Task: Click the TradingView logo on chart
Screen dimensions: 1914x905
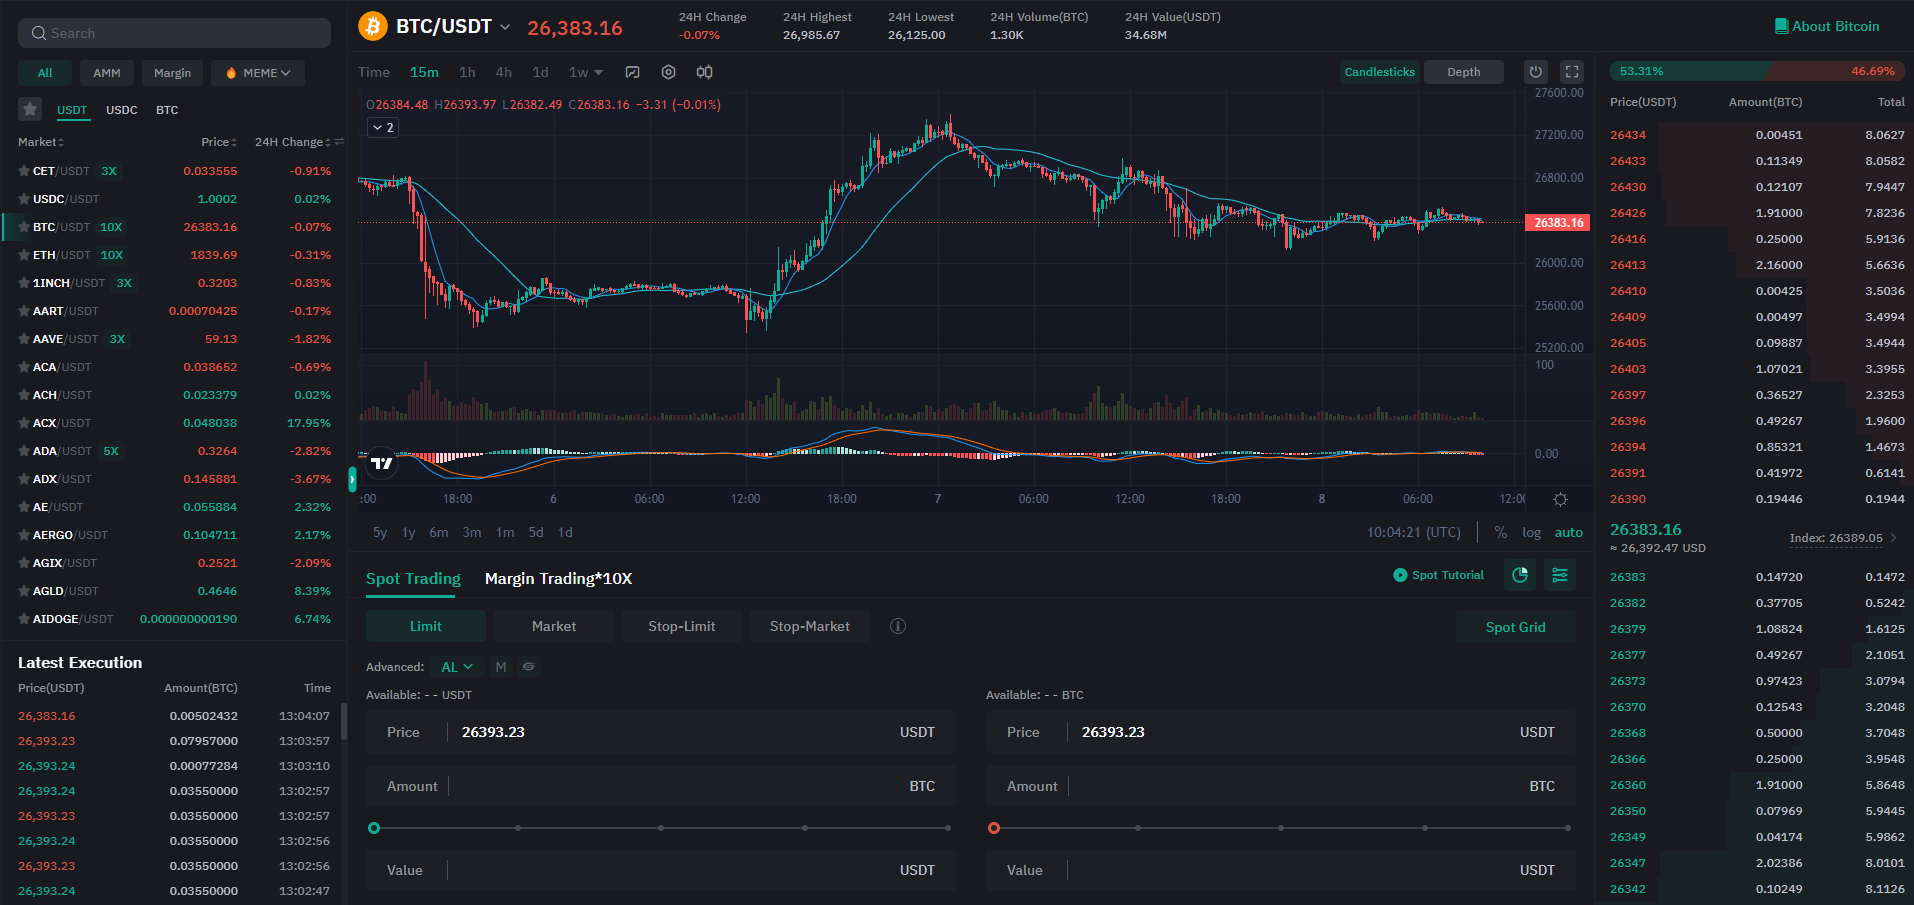Action: (x=382, y=462)
